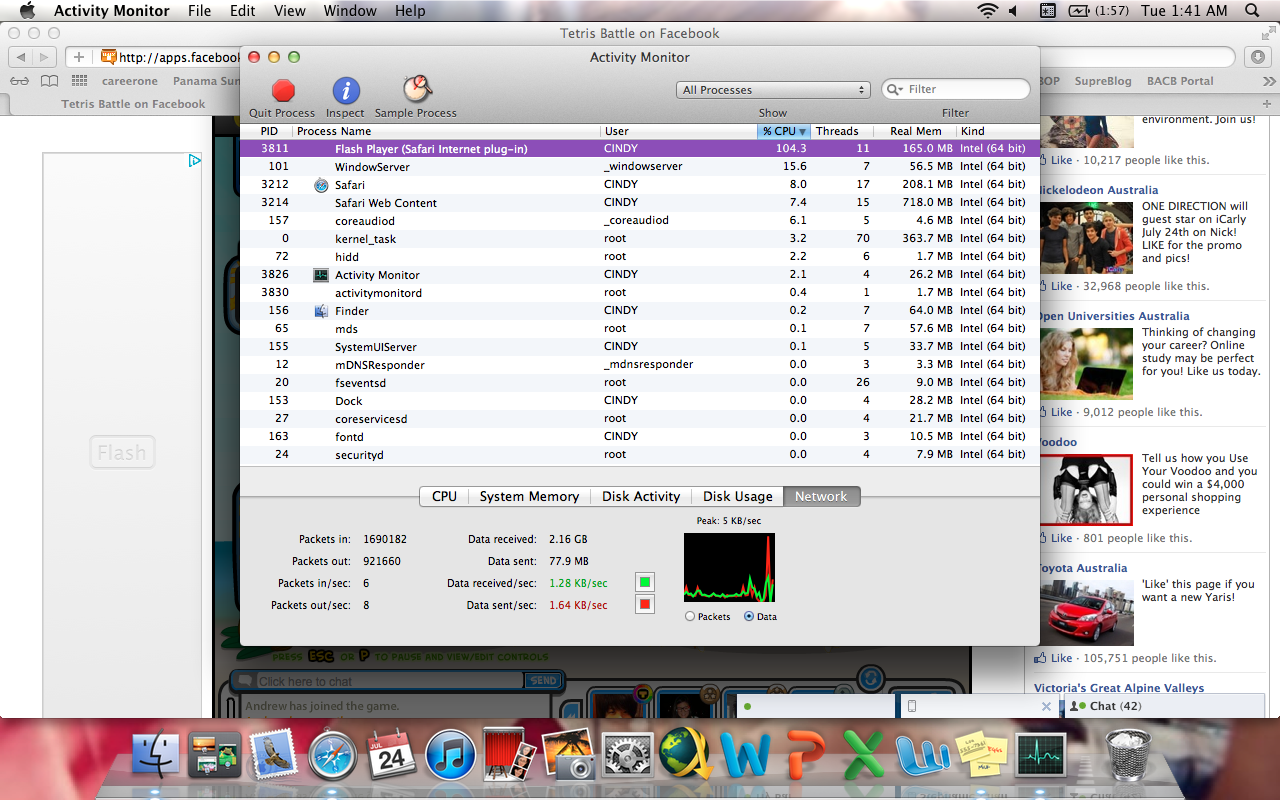Click the Wi-Fi status icon in menu bar

tap(988, 11)
